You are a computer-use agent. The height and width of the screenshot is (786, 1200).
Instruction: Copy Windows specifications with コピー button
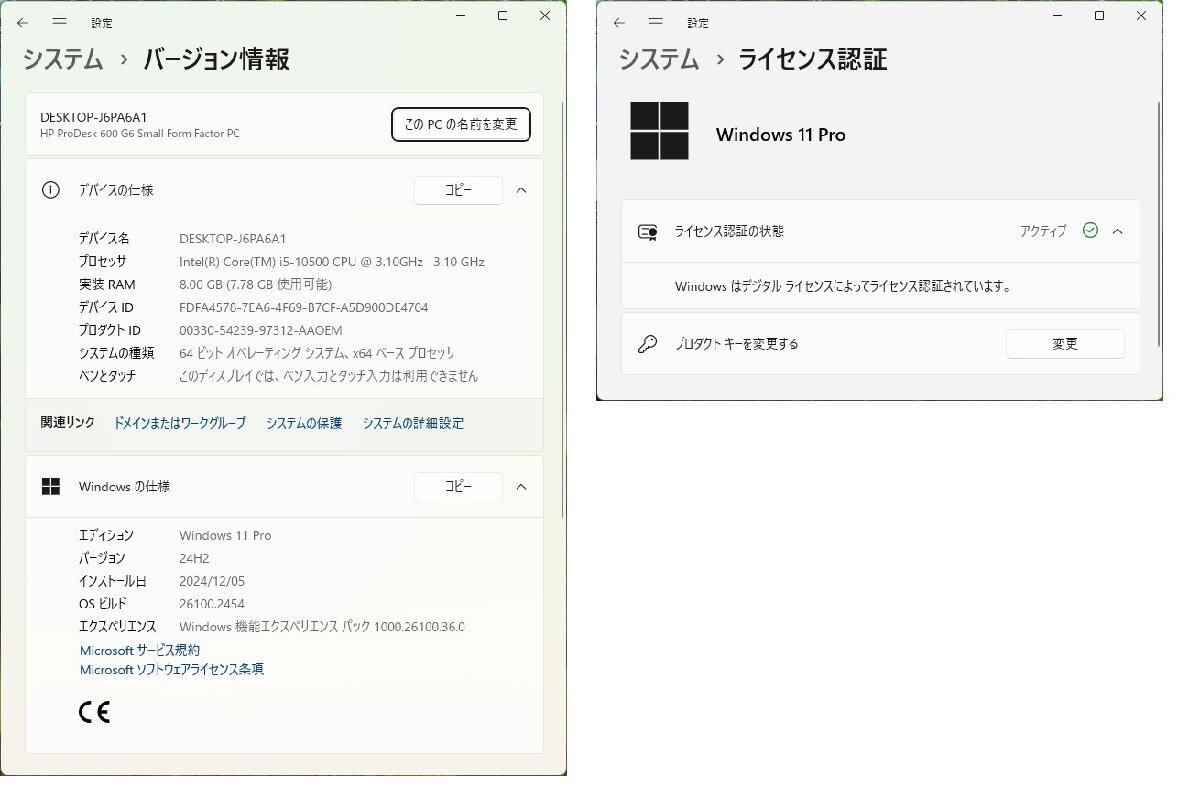[x=458, y=486]
